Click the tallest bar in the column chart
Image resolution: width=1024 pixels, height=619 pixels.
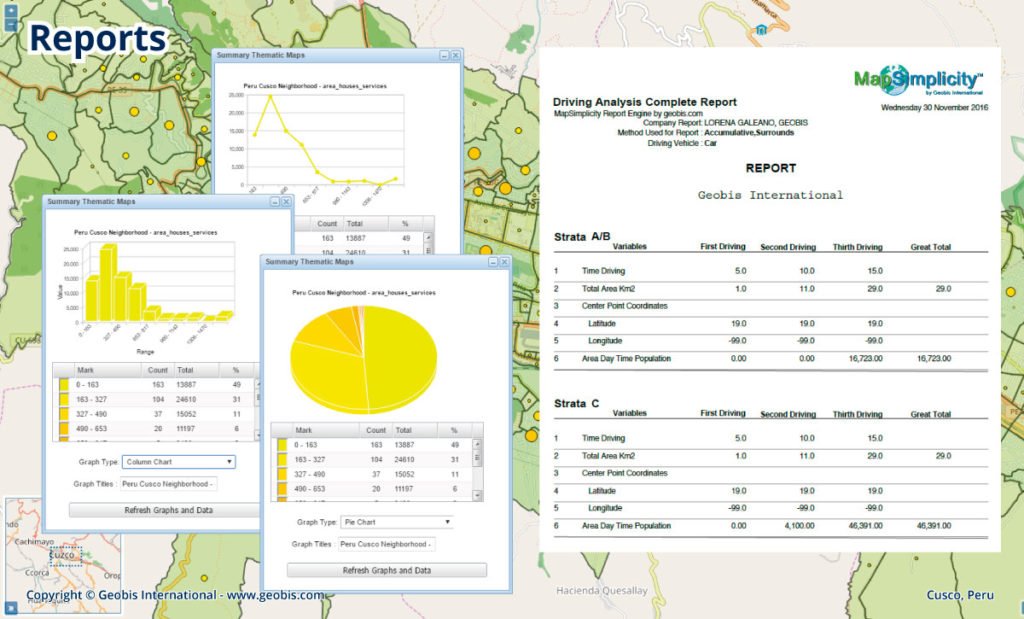[x=108, y=282]
